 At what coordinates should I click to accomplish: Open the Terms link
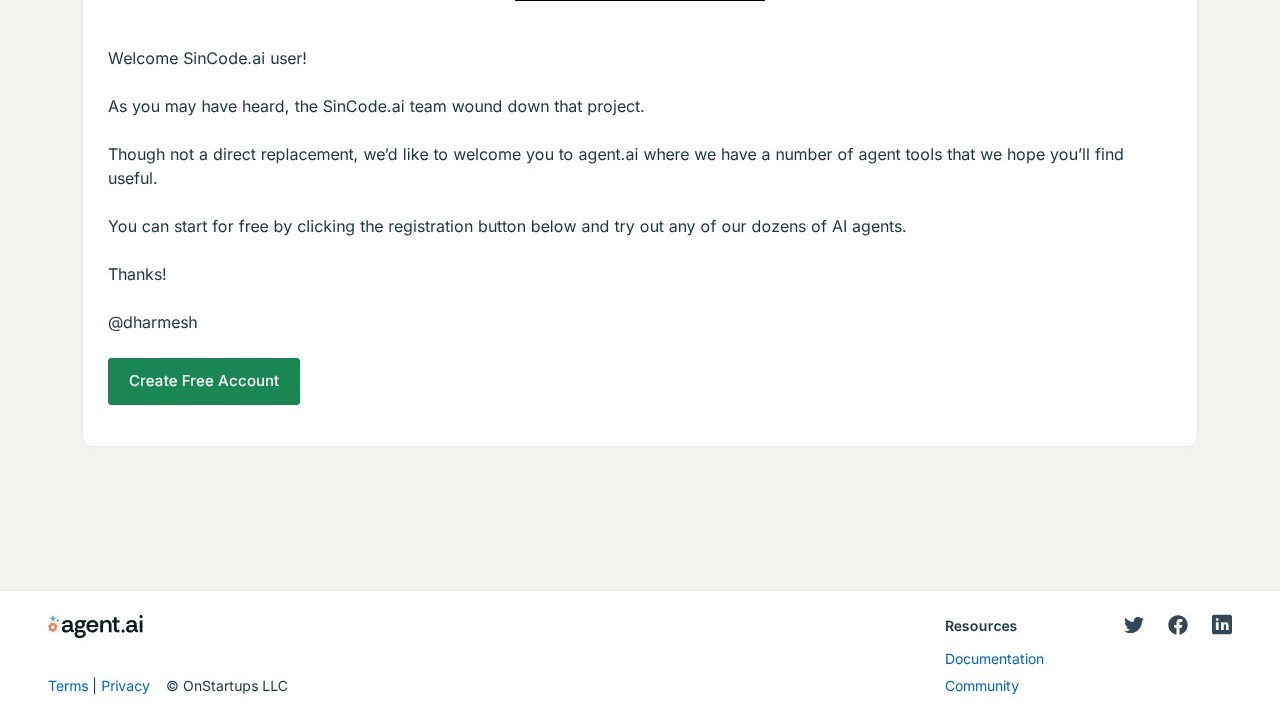tap(68, 686)
